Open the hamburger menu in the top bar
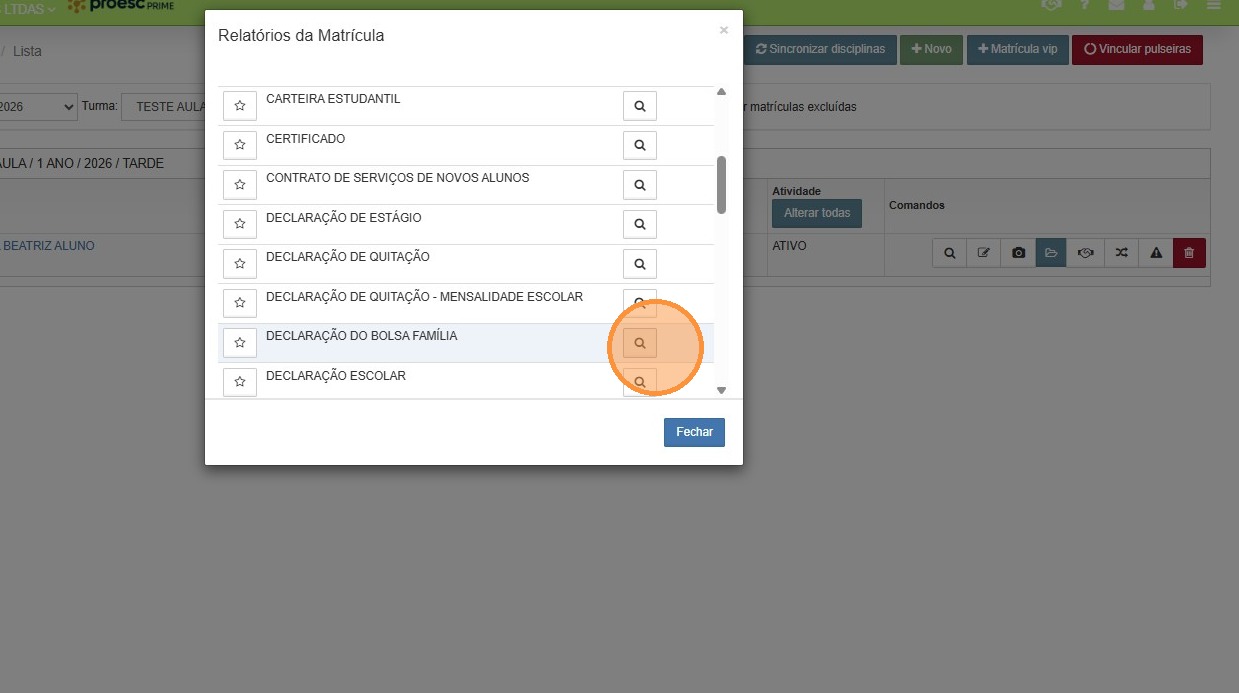1239x693 pixels. click(x=1213, y=4)
